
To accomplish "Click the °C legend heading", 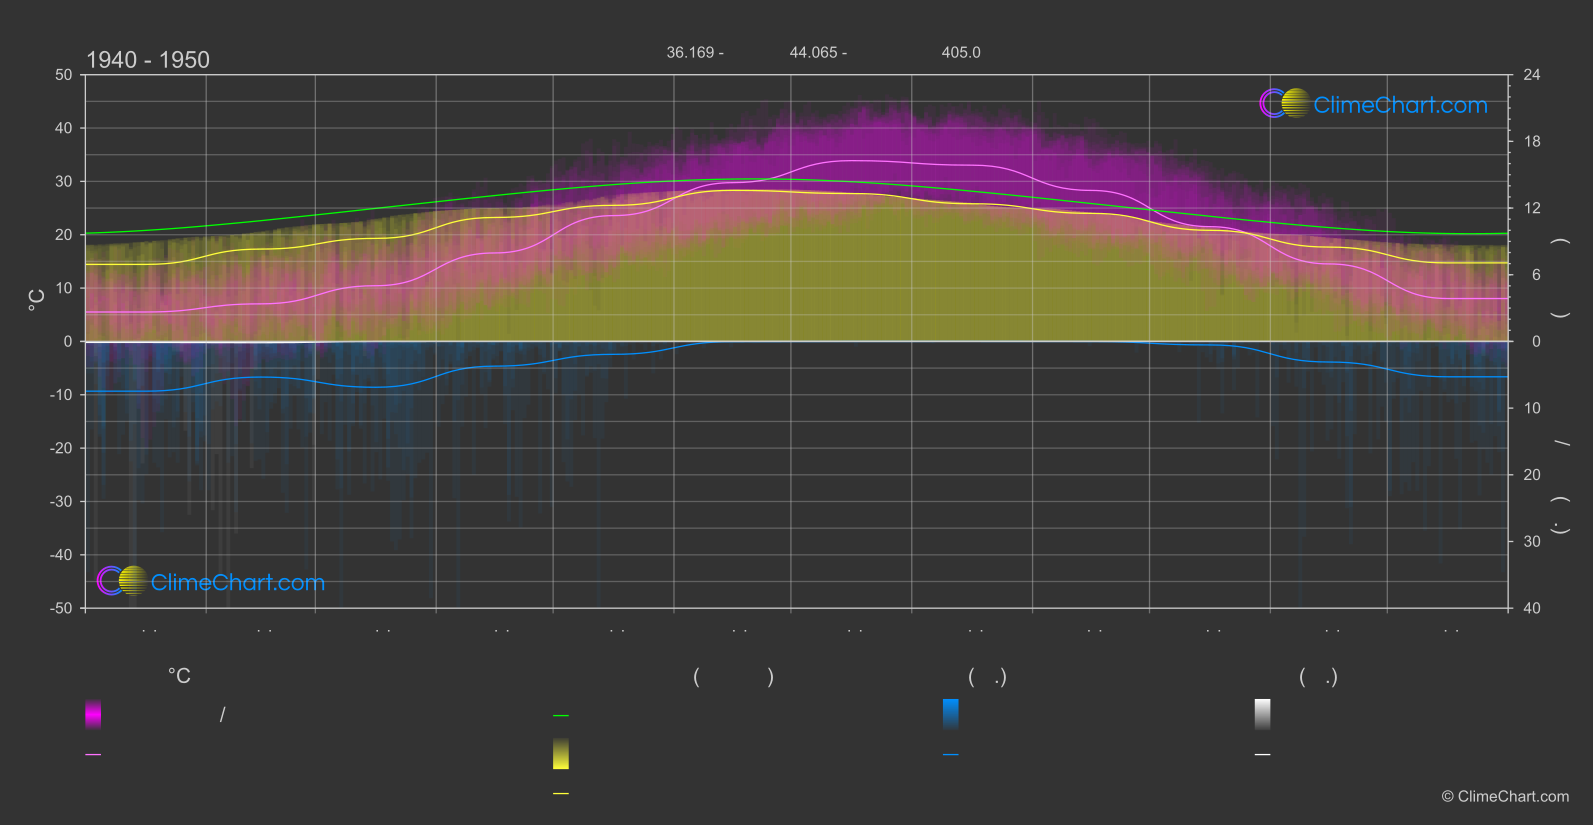I will pyautogui.click(x=179, y=677).
